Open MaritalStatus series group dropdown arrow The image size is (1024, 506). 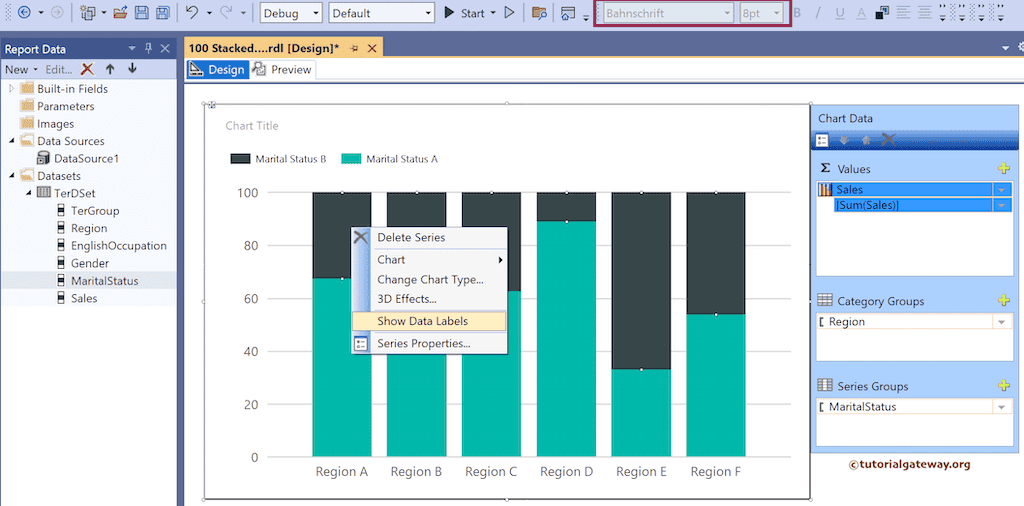1000,407
